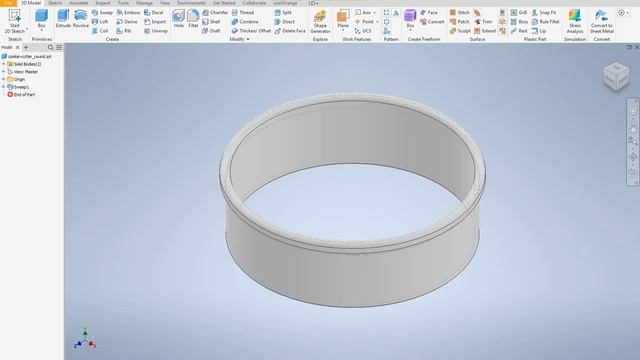
Task: Select the Rule Fillet tool
Action: [545, 22]
